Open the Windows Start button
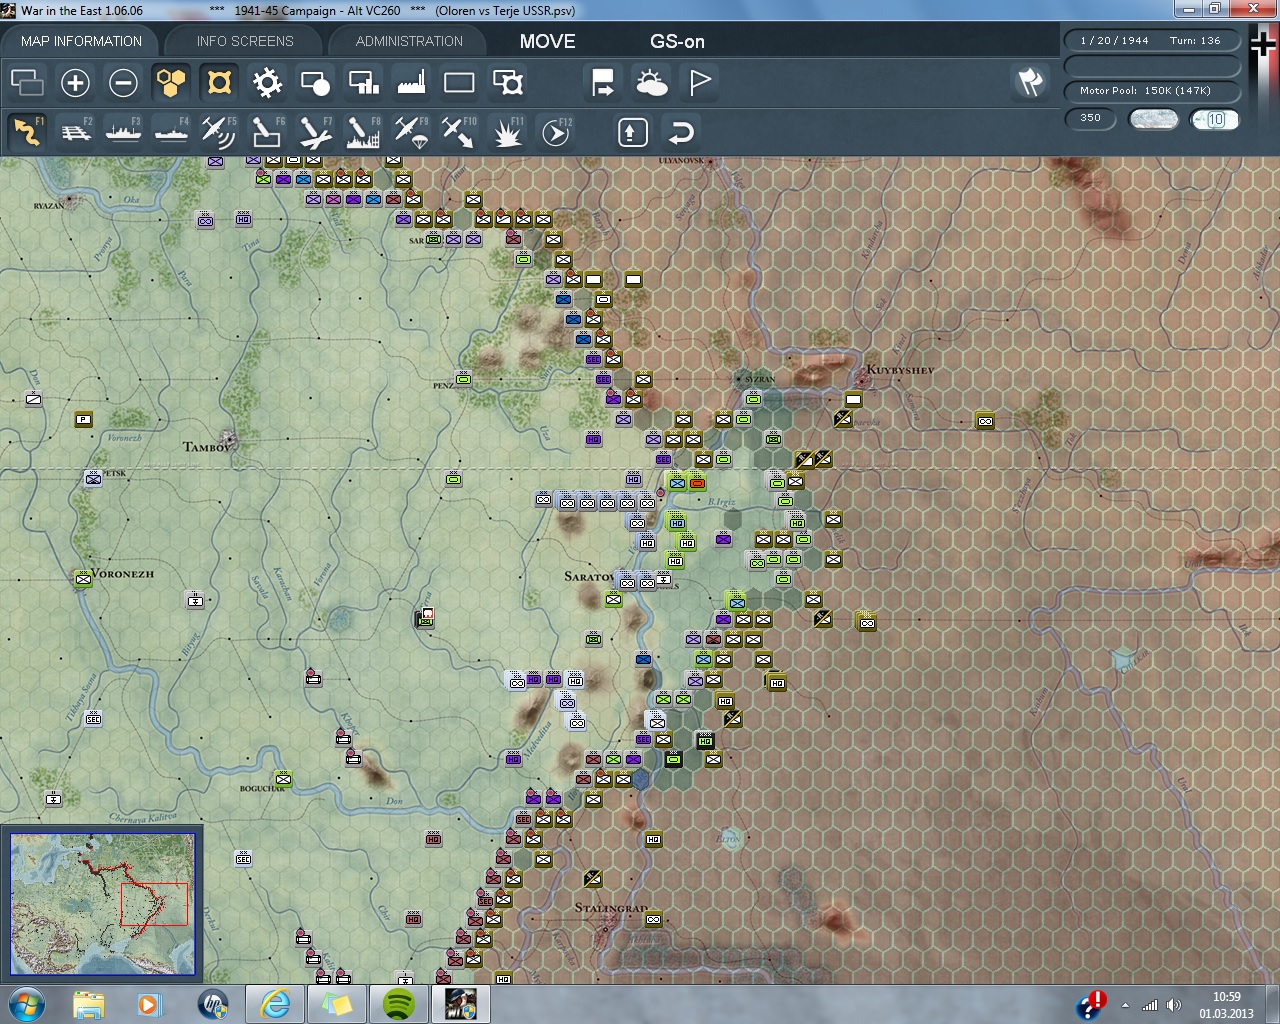Viewport: 1280px width, 1024px height. click(x=27, y=1004)
